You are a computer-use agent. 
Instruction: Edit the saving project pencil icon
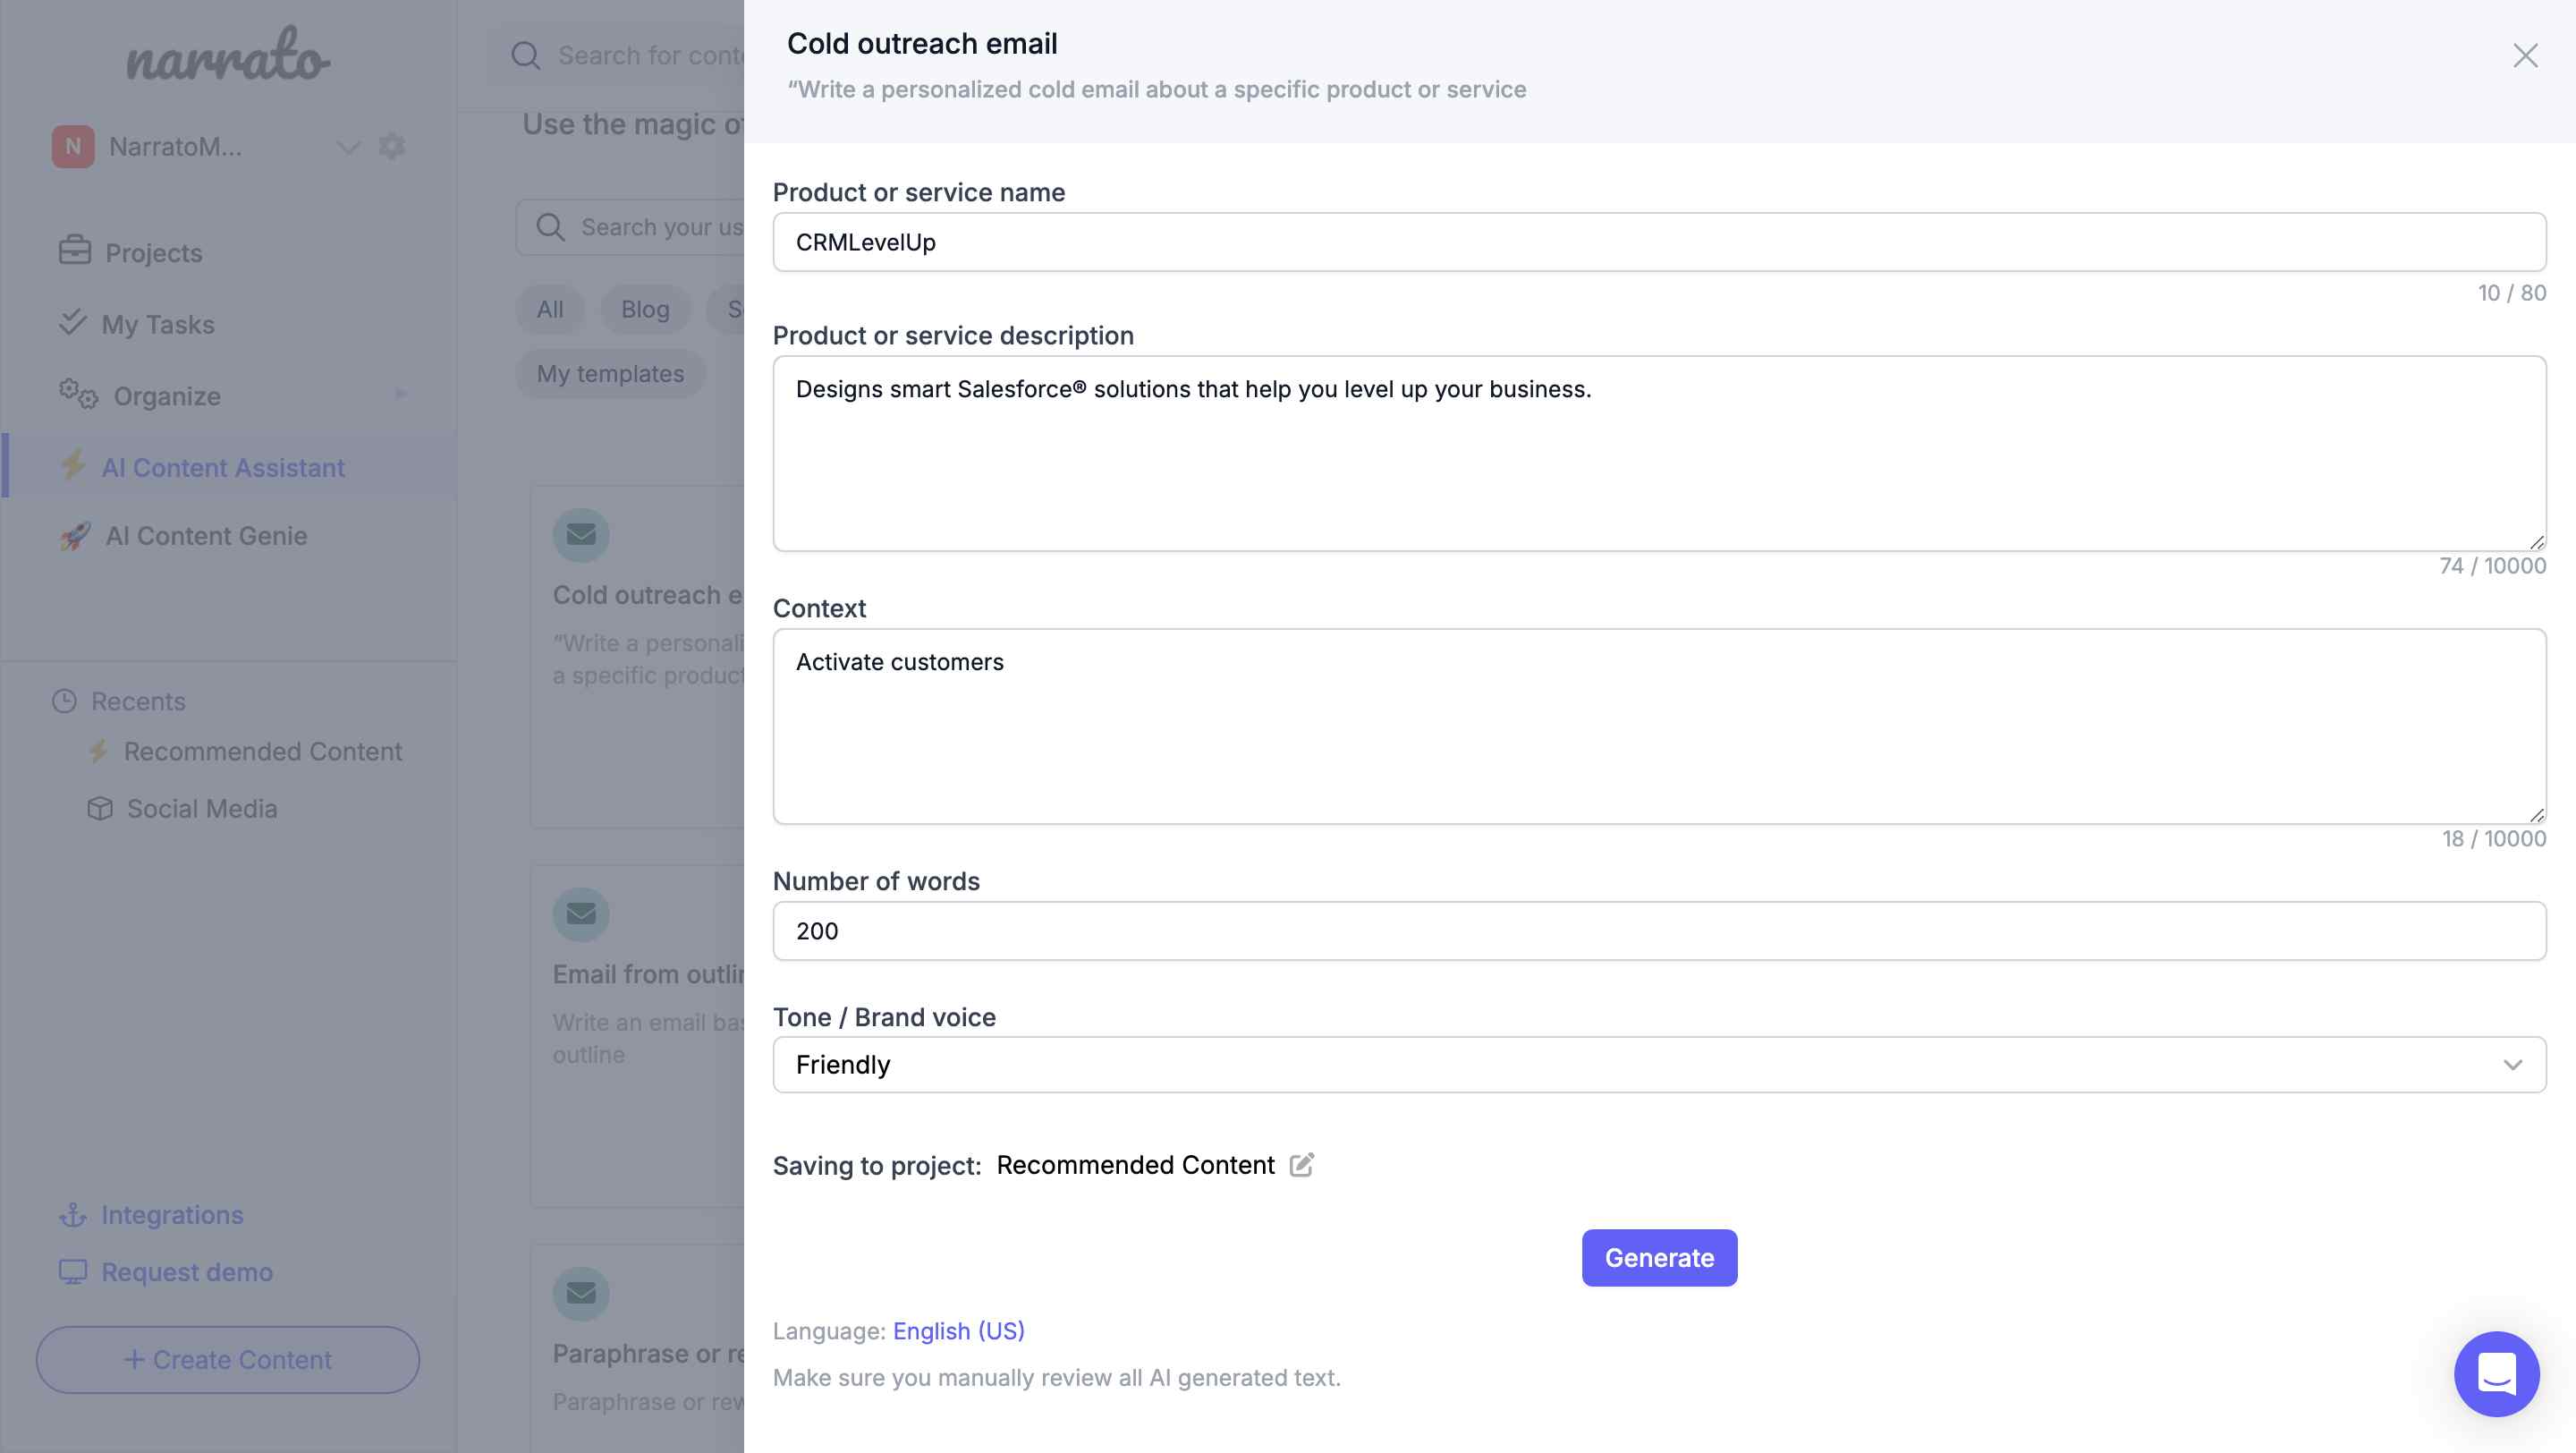click(x=1301, y=1164)
